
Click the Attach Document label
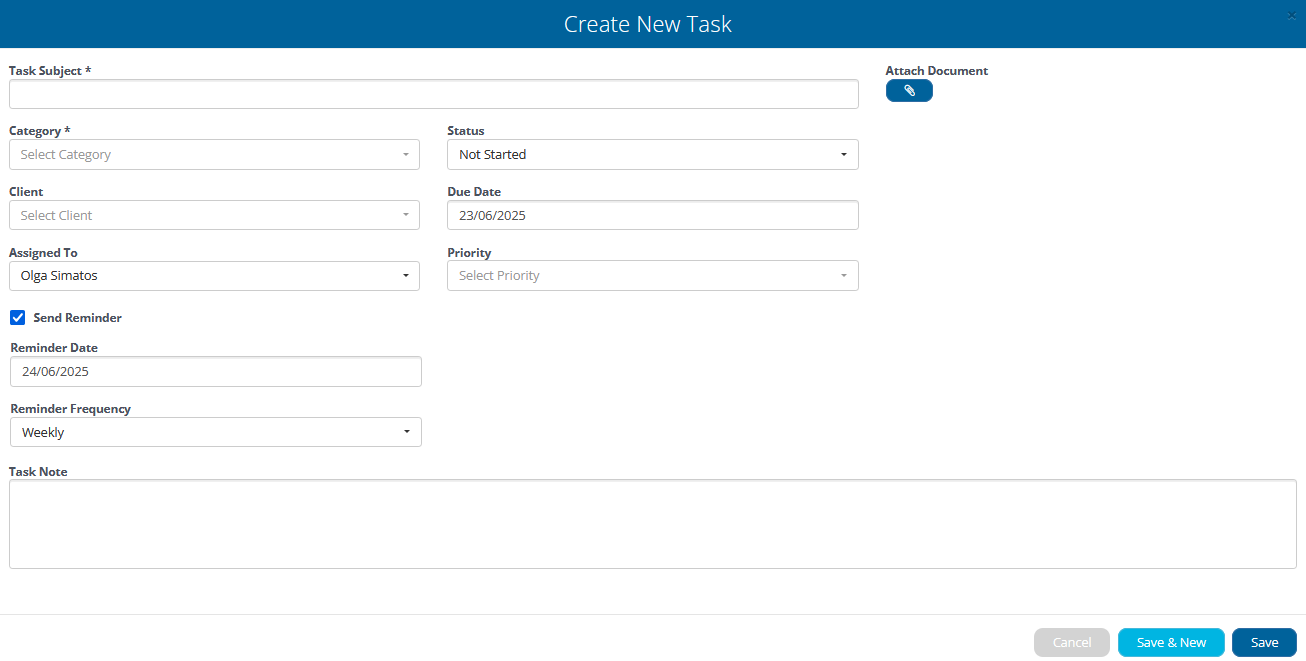tap(937, 71)
